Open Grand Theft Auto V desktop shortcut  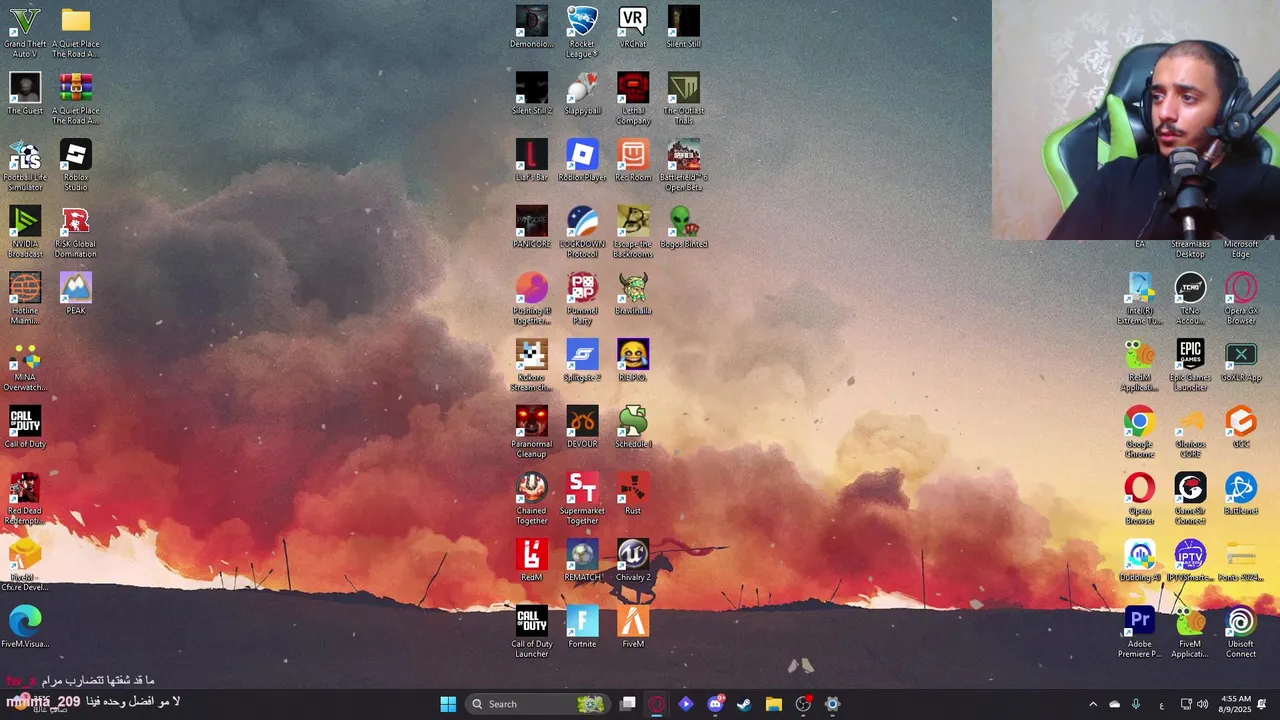[25, 30]
